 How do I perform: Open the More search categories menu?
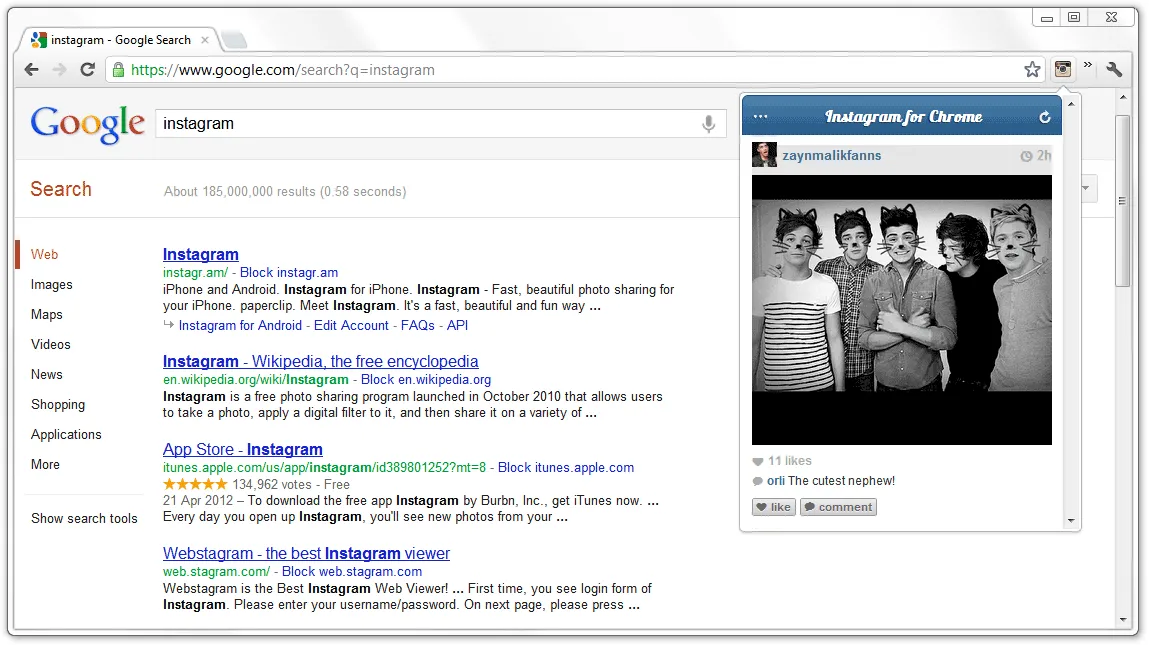(45, 464)
